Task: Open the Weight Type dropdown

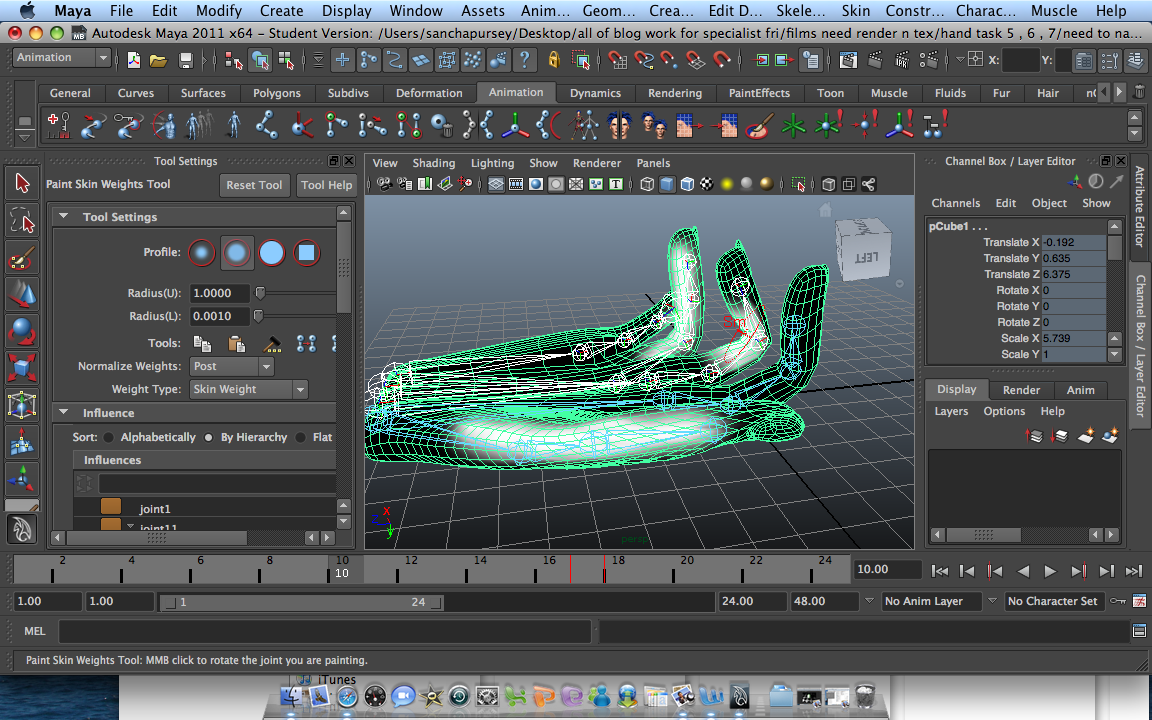Action: tap(248, 389)
